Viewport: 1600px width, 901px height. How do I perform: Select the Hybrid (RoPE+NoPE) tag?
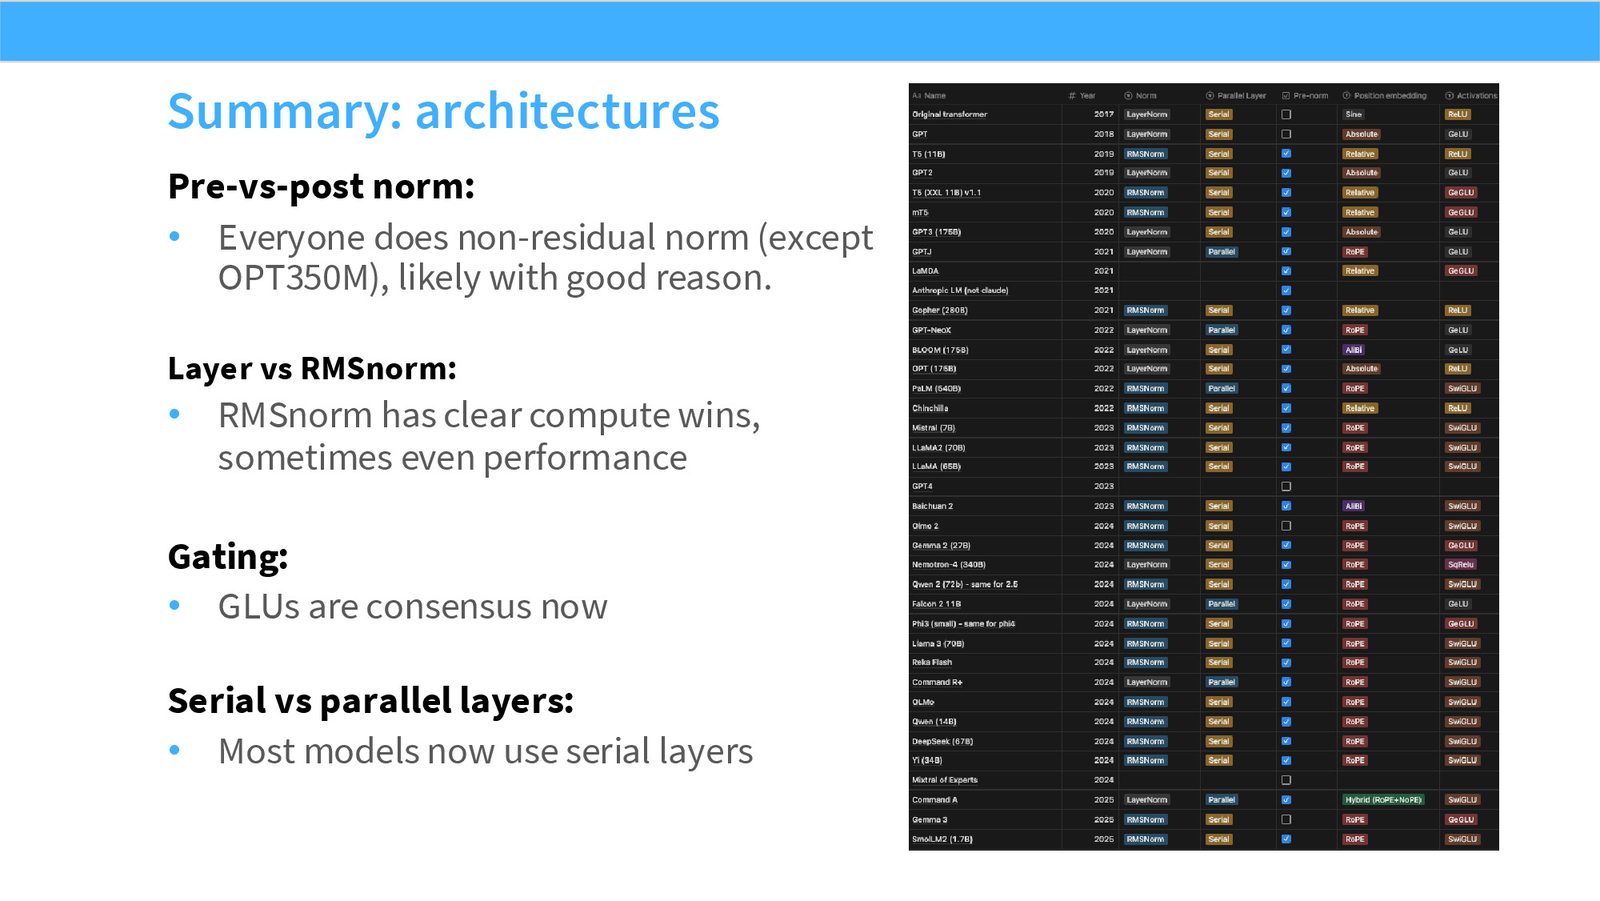tap(1383, 800)
